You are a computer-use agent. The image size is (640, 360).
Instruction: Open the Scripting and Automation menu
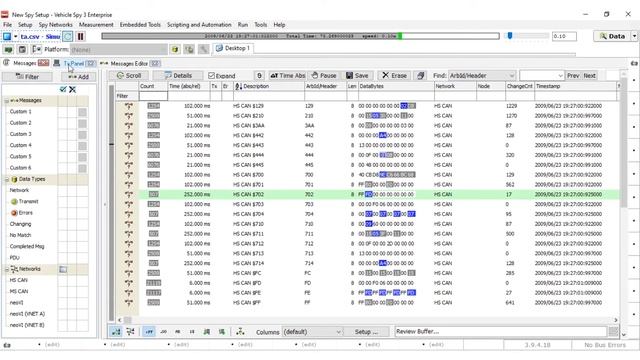coord(199,25)
